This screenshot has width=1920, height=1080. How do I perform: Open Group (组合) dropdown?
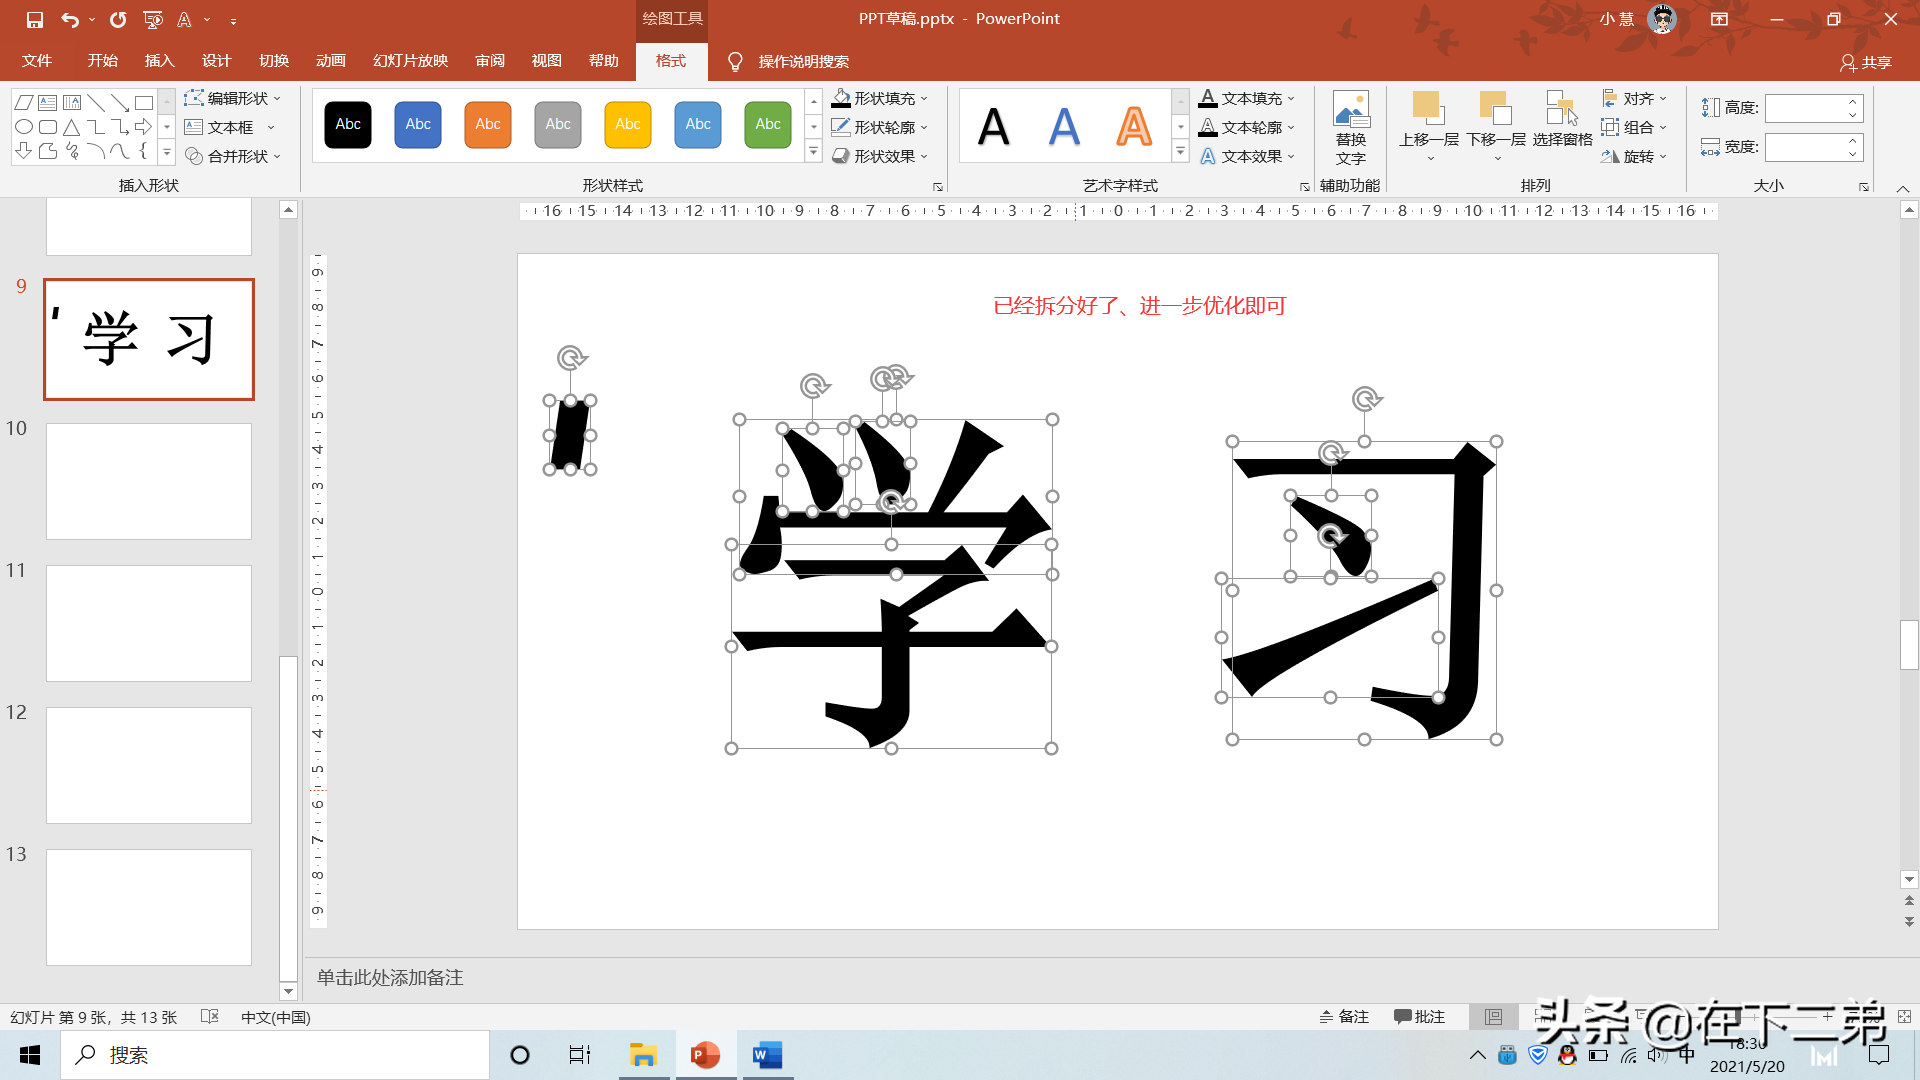click(x=1635, y=127)
